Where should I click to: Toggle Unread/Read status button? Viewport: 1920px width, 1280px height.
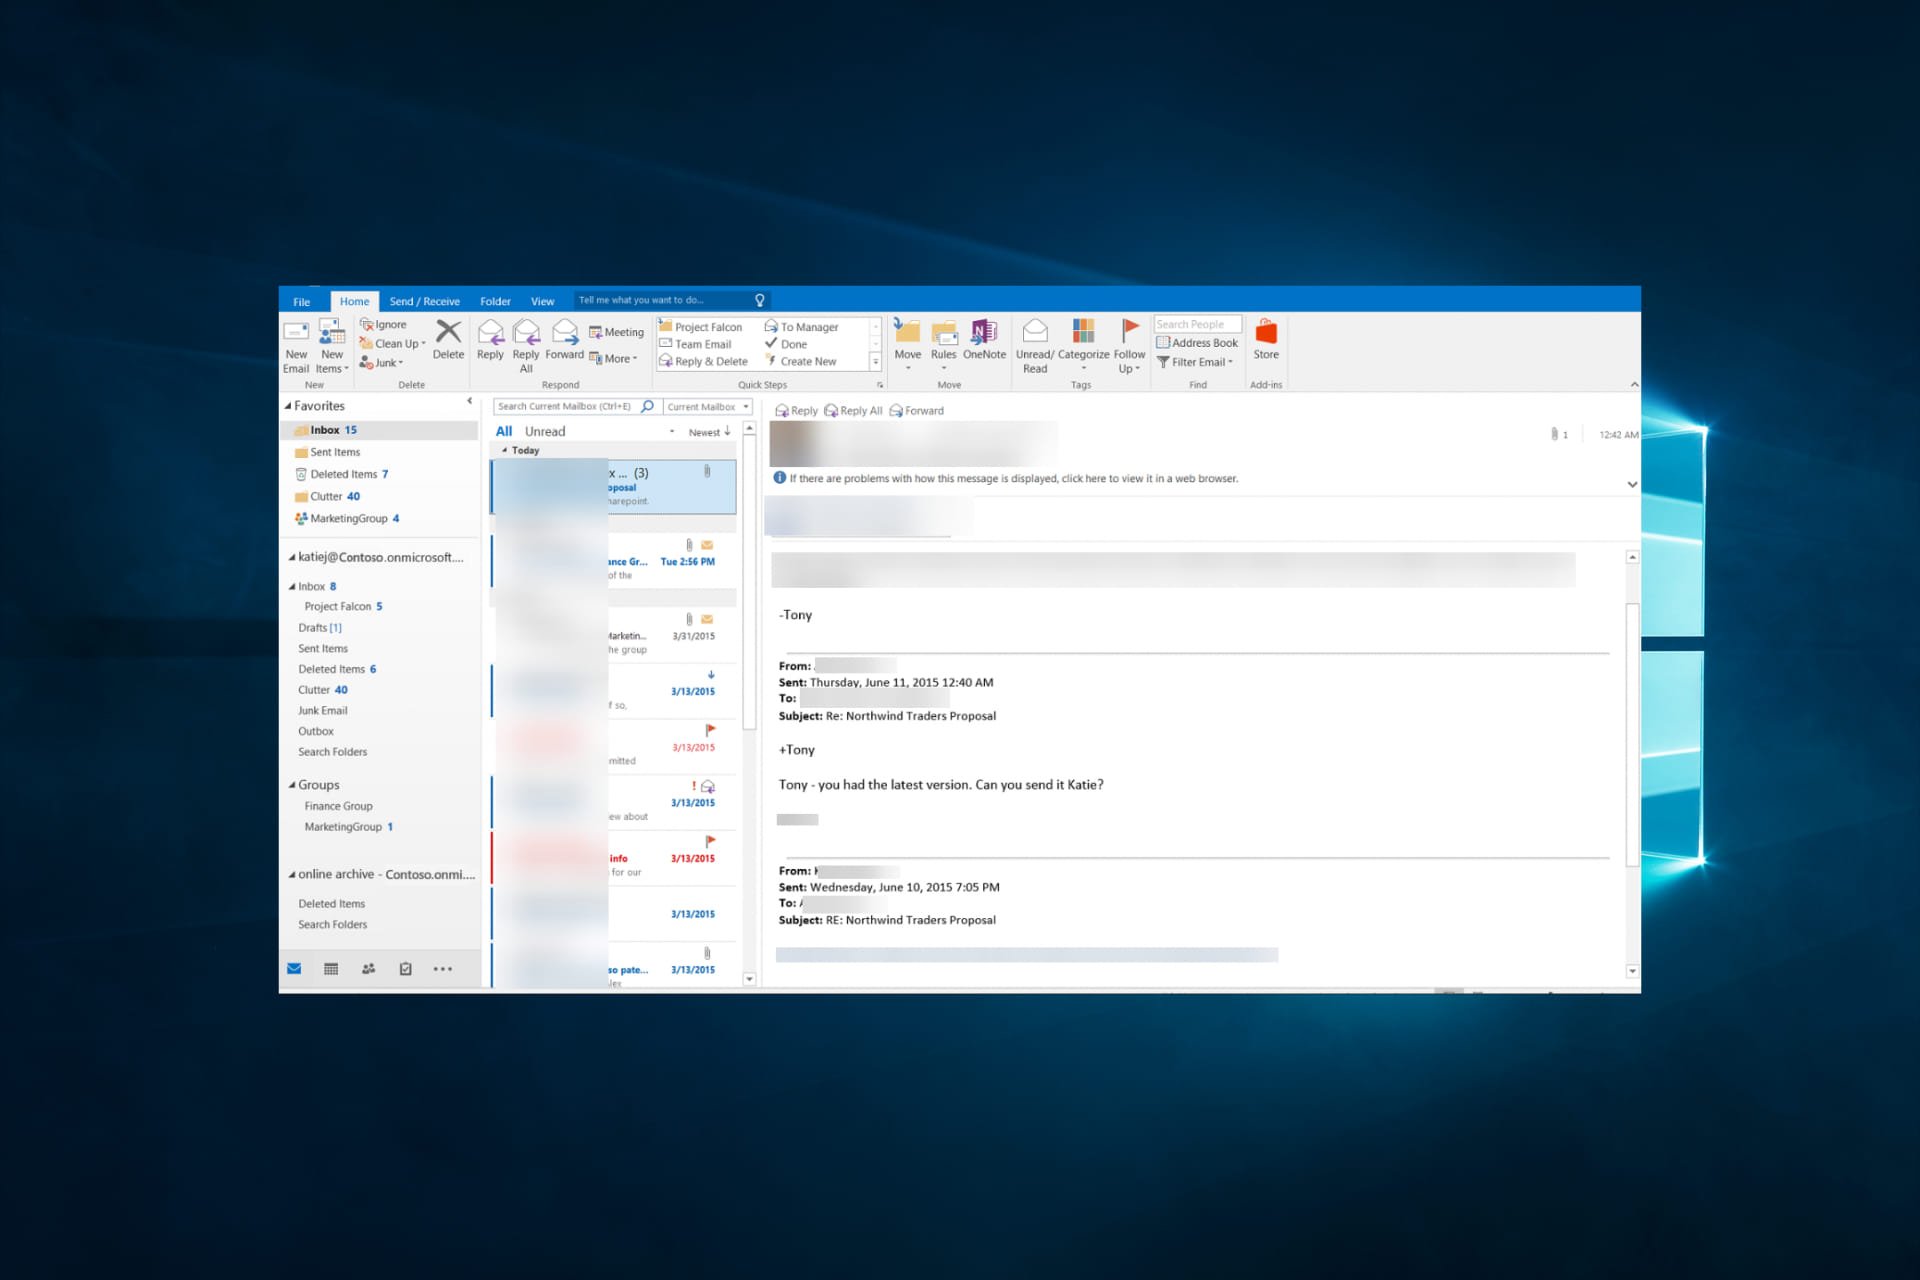point(1035,332)
